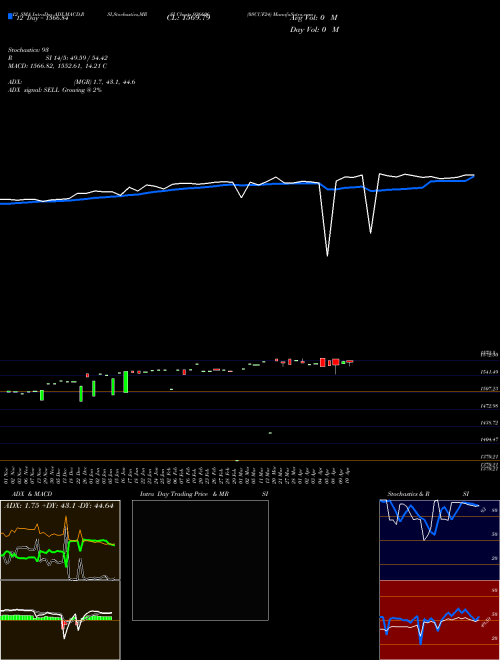The height and width of the screenshot is (660, 500).
Task: Click the 'Avg Vol: 0 M' value
Action: [314, 18]
